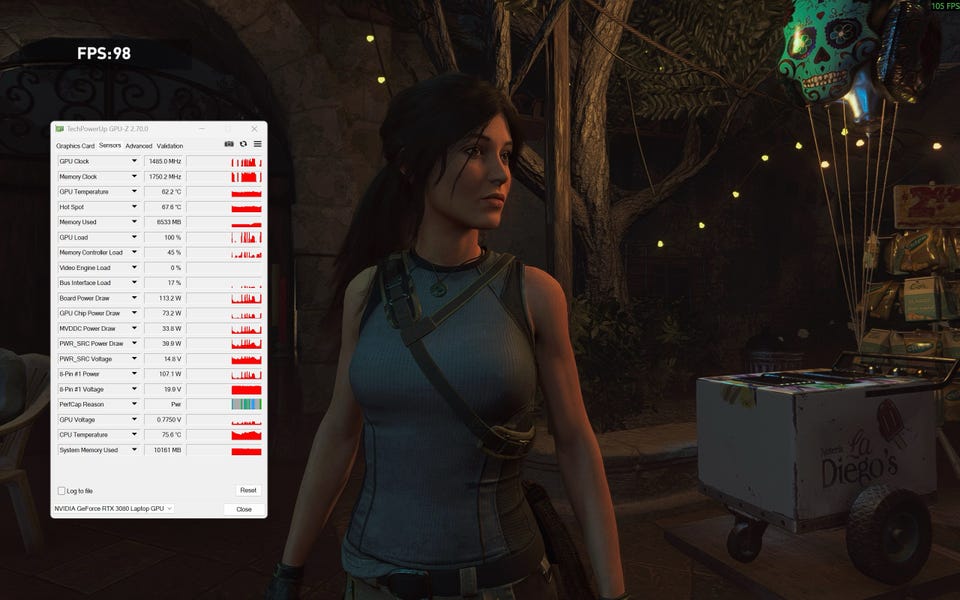The image size is (960, 600).
Task: Click the GPU Clock history graph
Action: (x=224, y=161)
